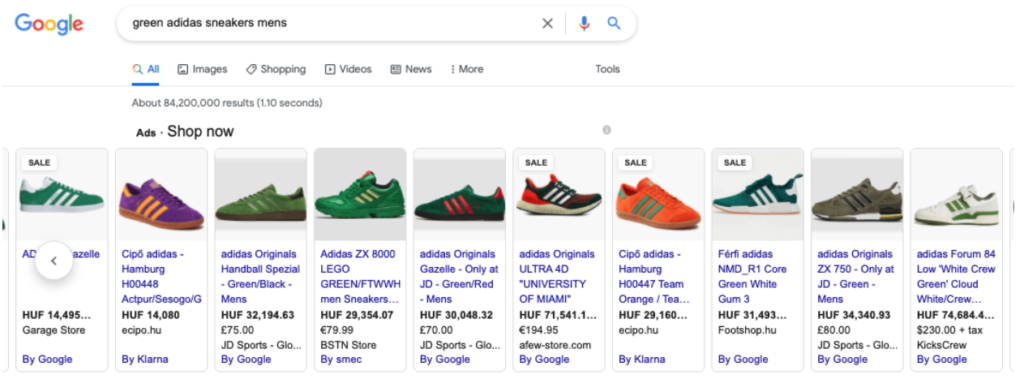1024x379 pixels.
Task: Click By Google under Garage Store
Action: (x=47, y=359)
